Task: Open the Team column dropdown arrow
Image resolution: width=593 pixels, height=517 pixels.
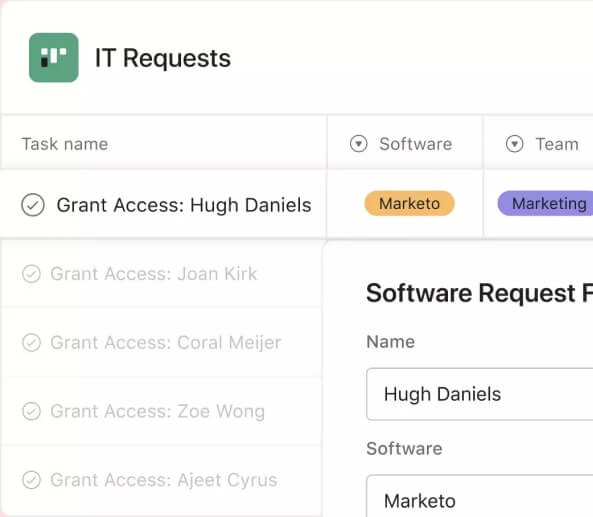Action: pos(514,144)
